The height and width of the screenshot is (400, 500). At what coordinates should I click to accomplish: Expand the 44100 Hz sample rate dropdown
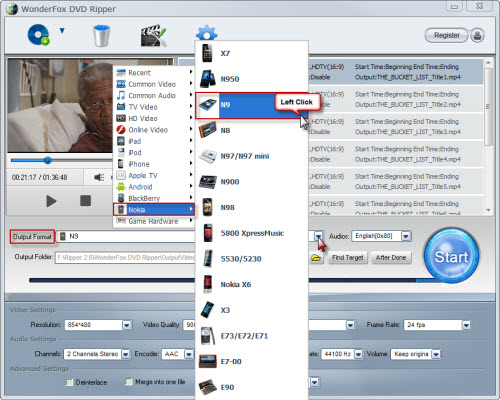[358, 354]
